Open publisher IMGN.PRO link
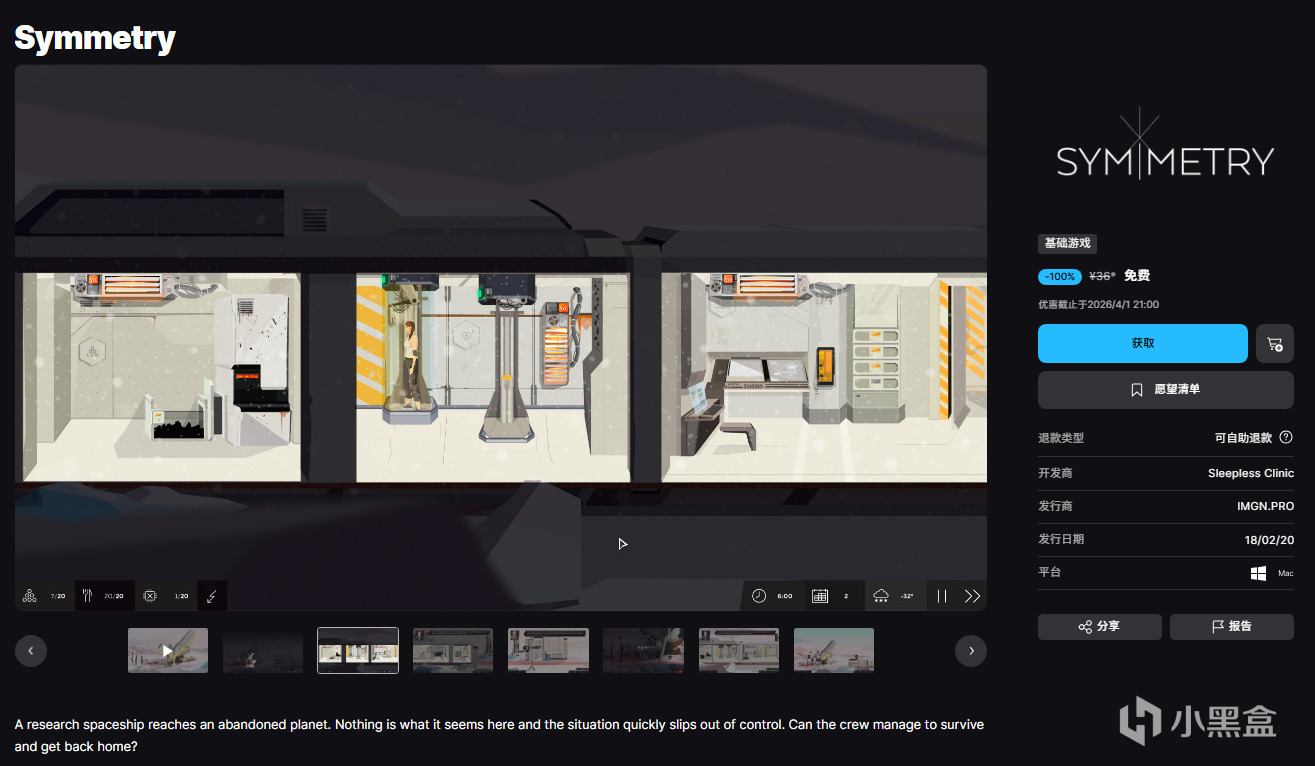 [x=1265, y=506]
